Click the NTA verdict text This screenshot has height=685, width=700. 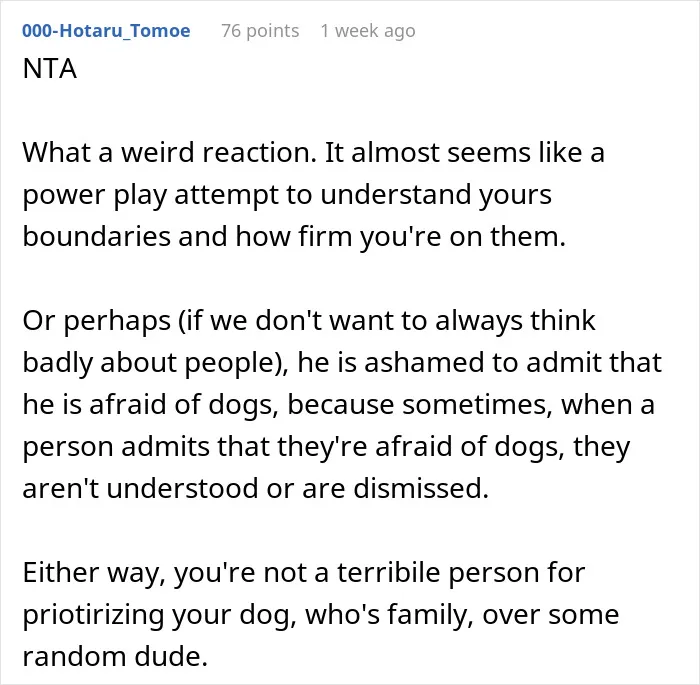[x=50, y=69]
